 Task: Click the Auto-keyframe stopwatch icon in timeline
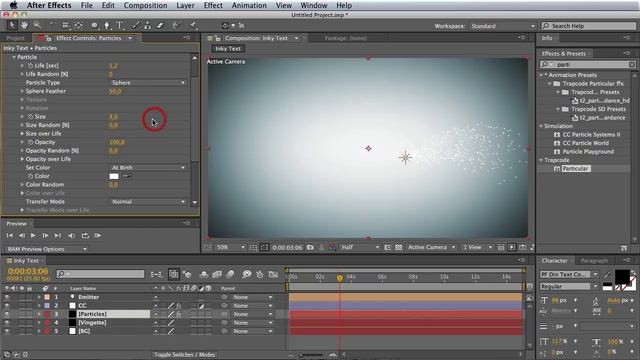coord(260,274)
